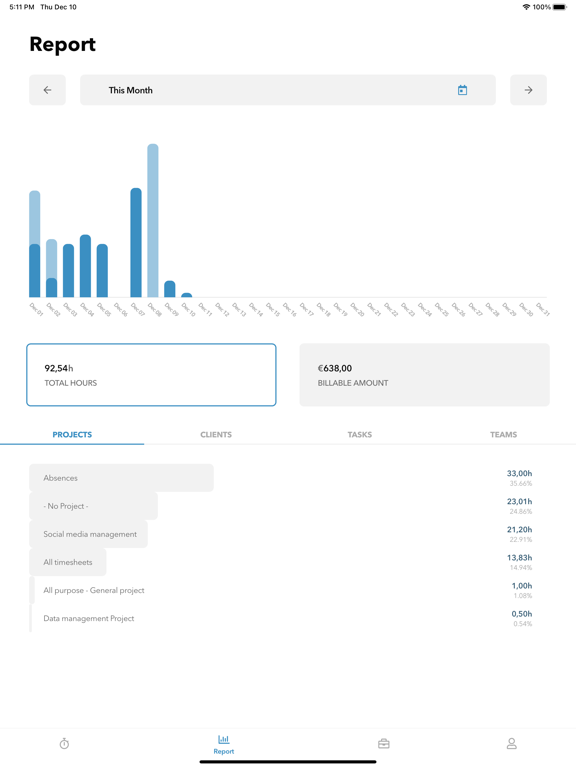Select the Billable Amount card
576x768 pixels.
pos(425,375)
